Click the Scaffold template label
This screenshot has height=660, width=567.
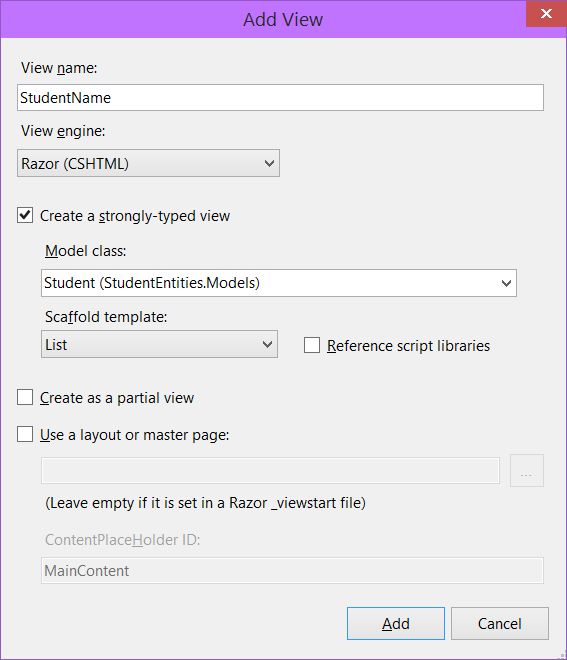tap(106, 317)
